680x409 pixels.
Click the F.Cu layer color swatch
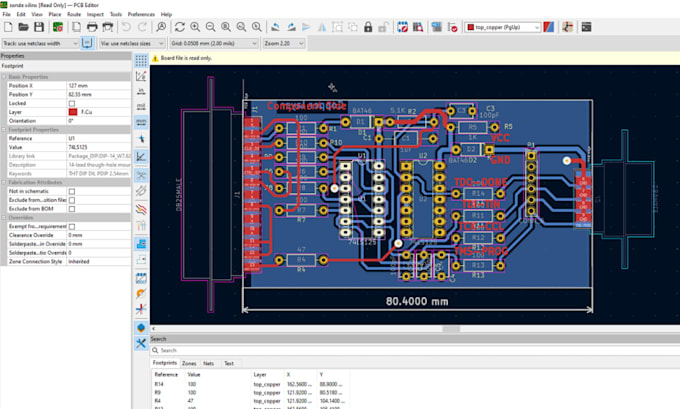coord(73,112)
